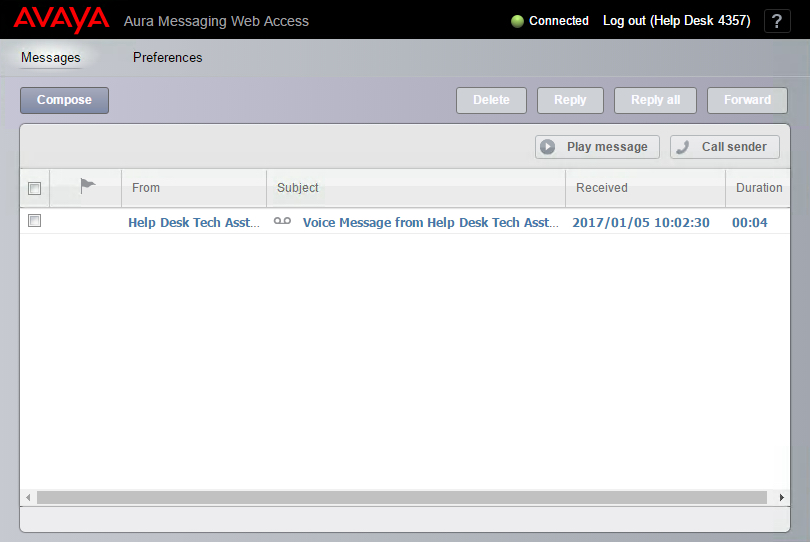Switch to the Messages tab

tap(50, 58)
